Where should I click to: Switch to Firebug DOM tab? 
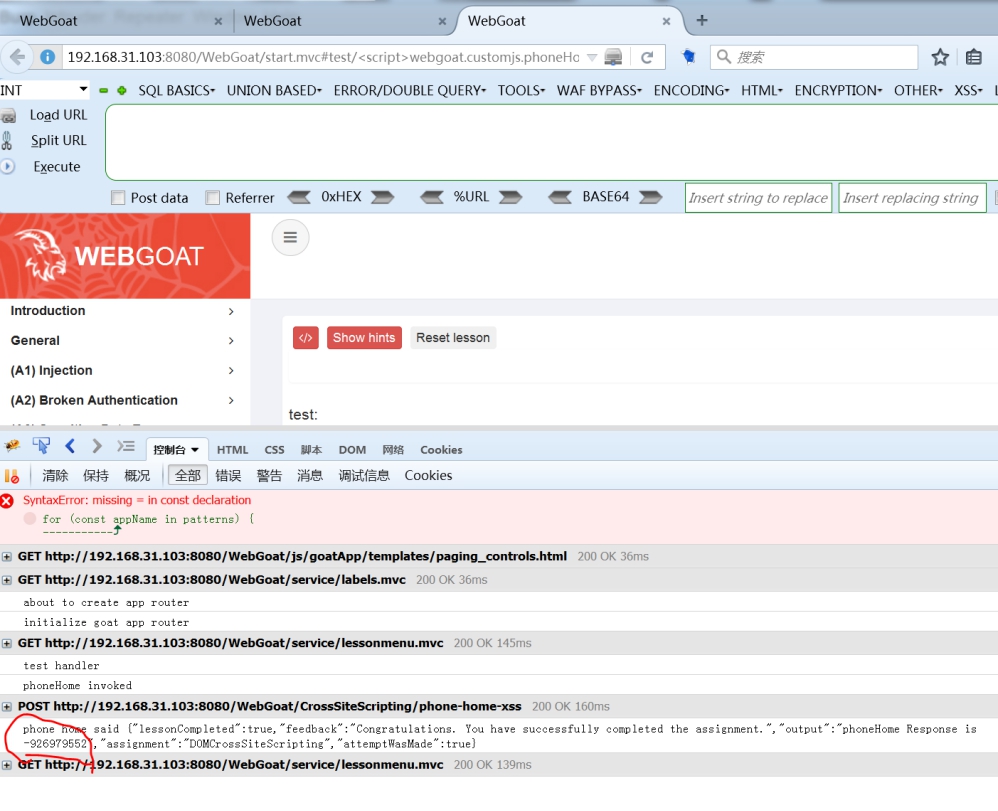[x=352, y=450]
